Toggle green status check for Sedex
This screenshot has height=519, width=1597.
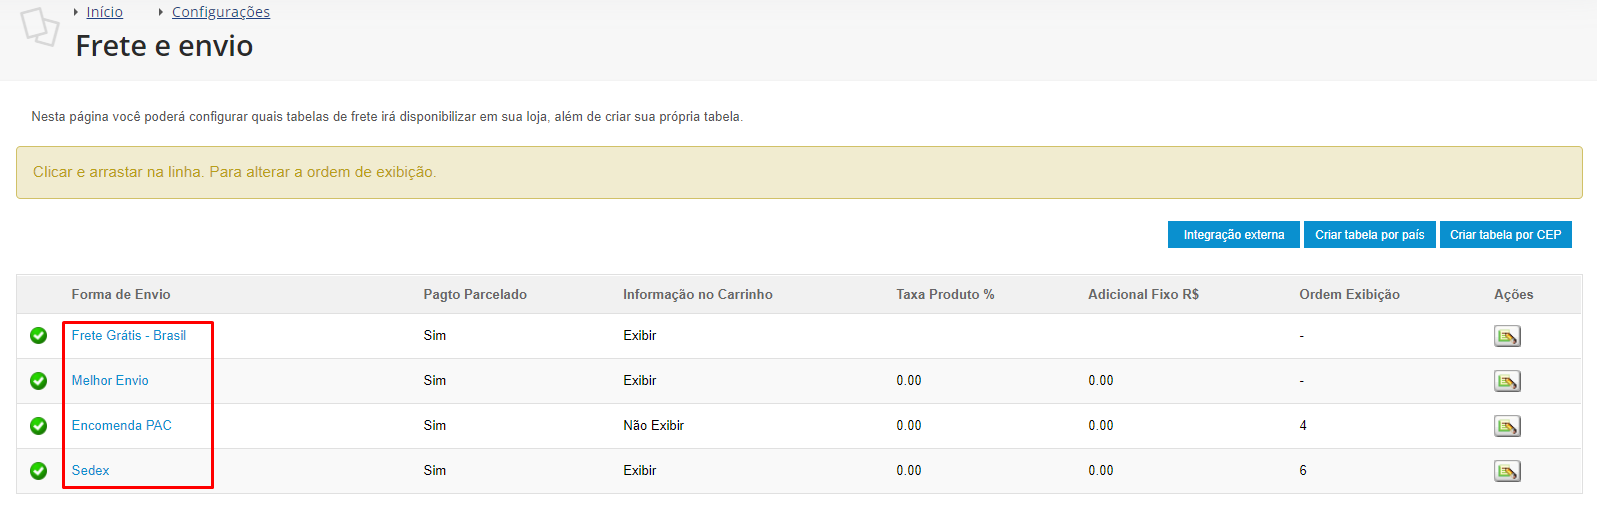39,471
